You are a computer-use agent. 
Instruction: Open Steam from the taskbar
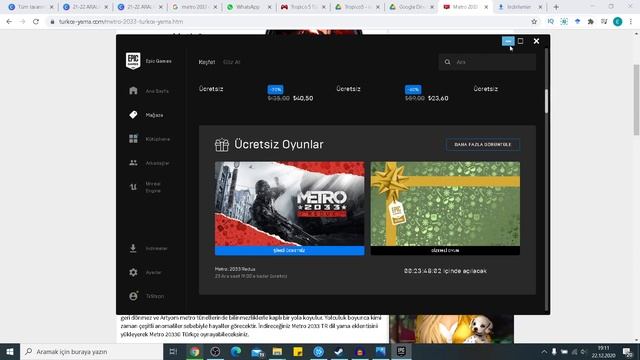[x=339, y=351]
